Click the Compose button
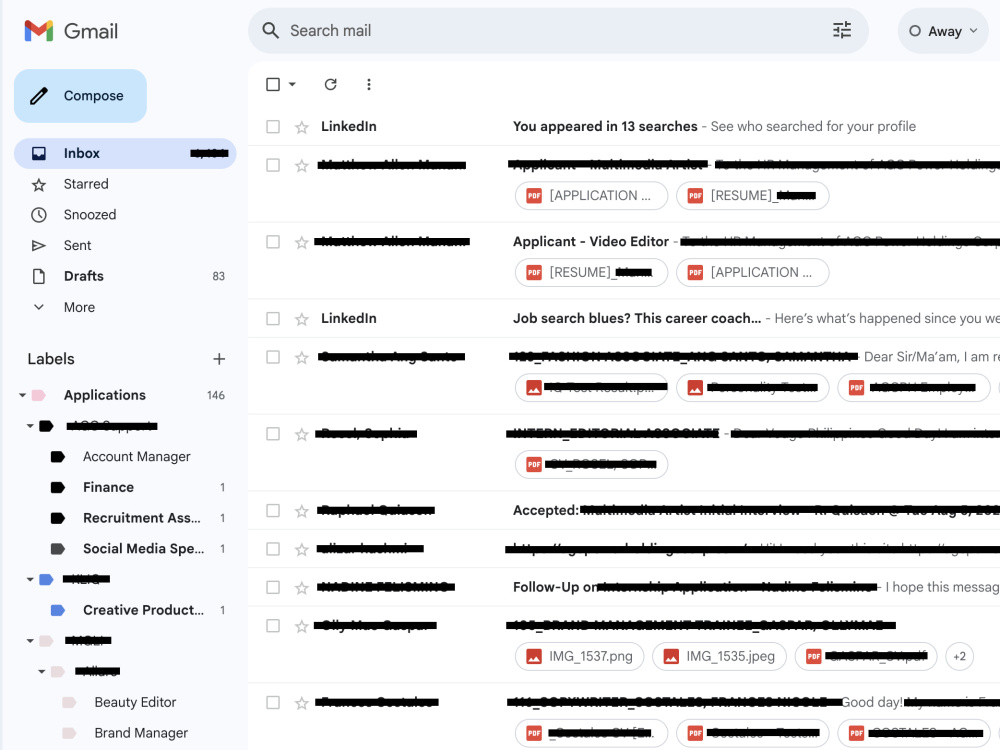Image resolution: width=1000 pixels, height=750 pixels. click(80, 96)
